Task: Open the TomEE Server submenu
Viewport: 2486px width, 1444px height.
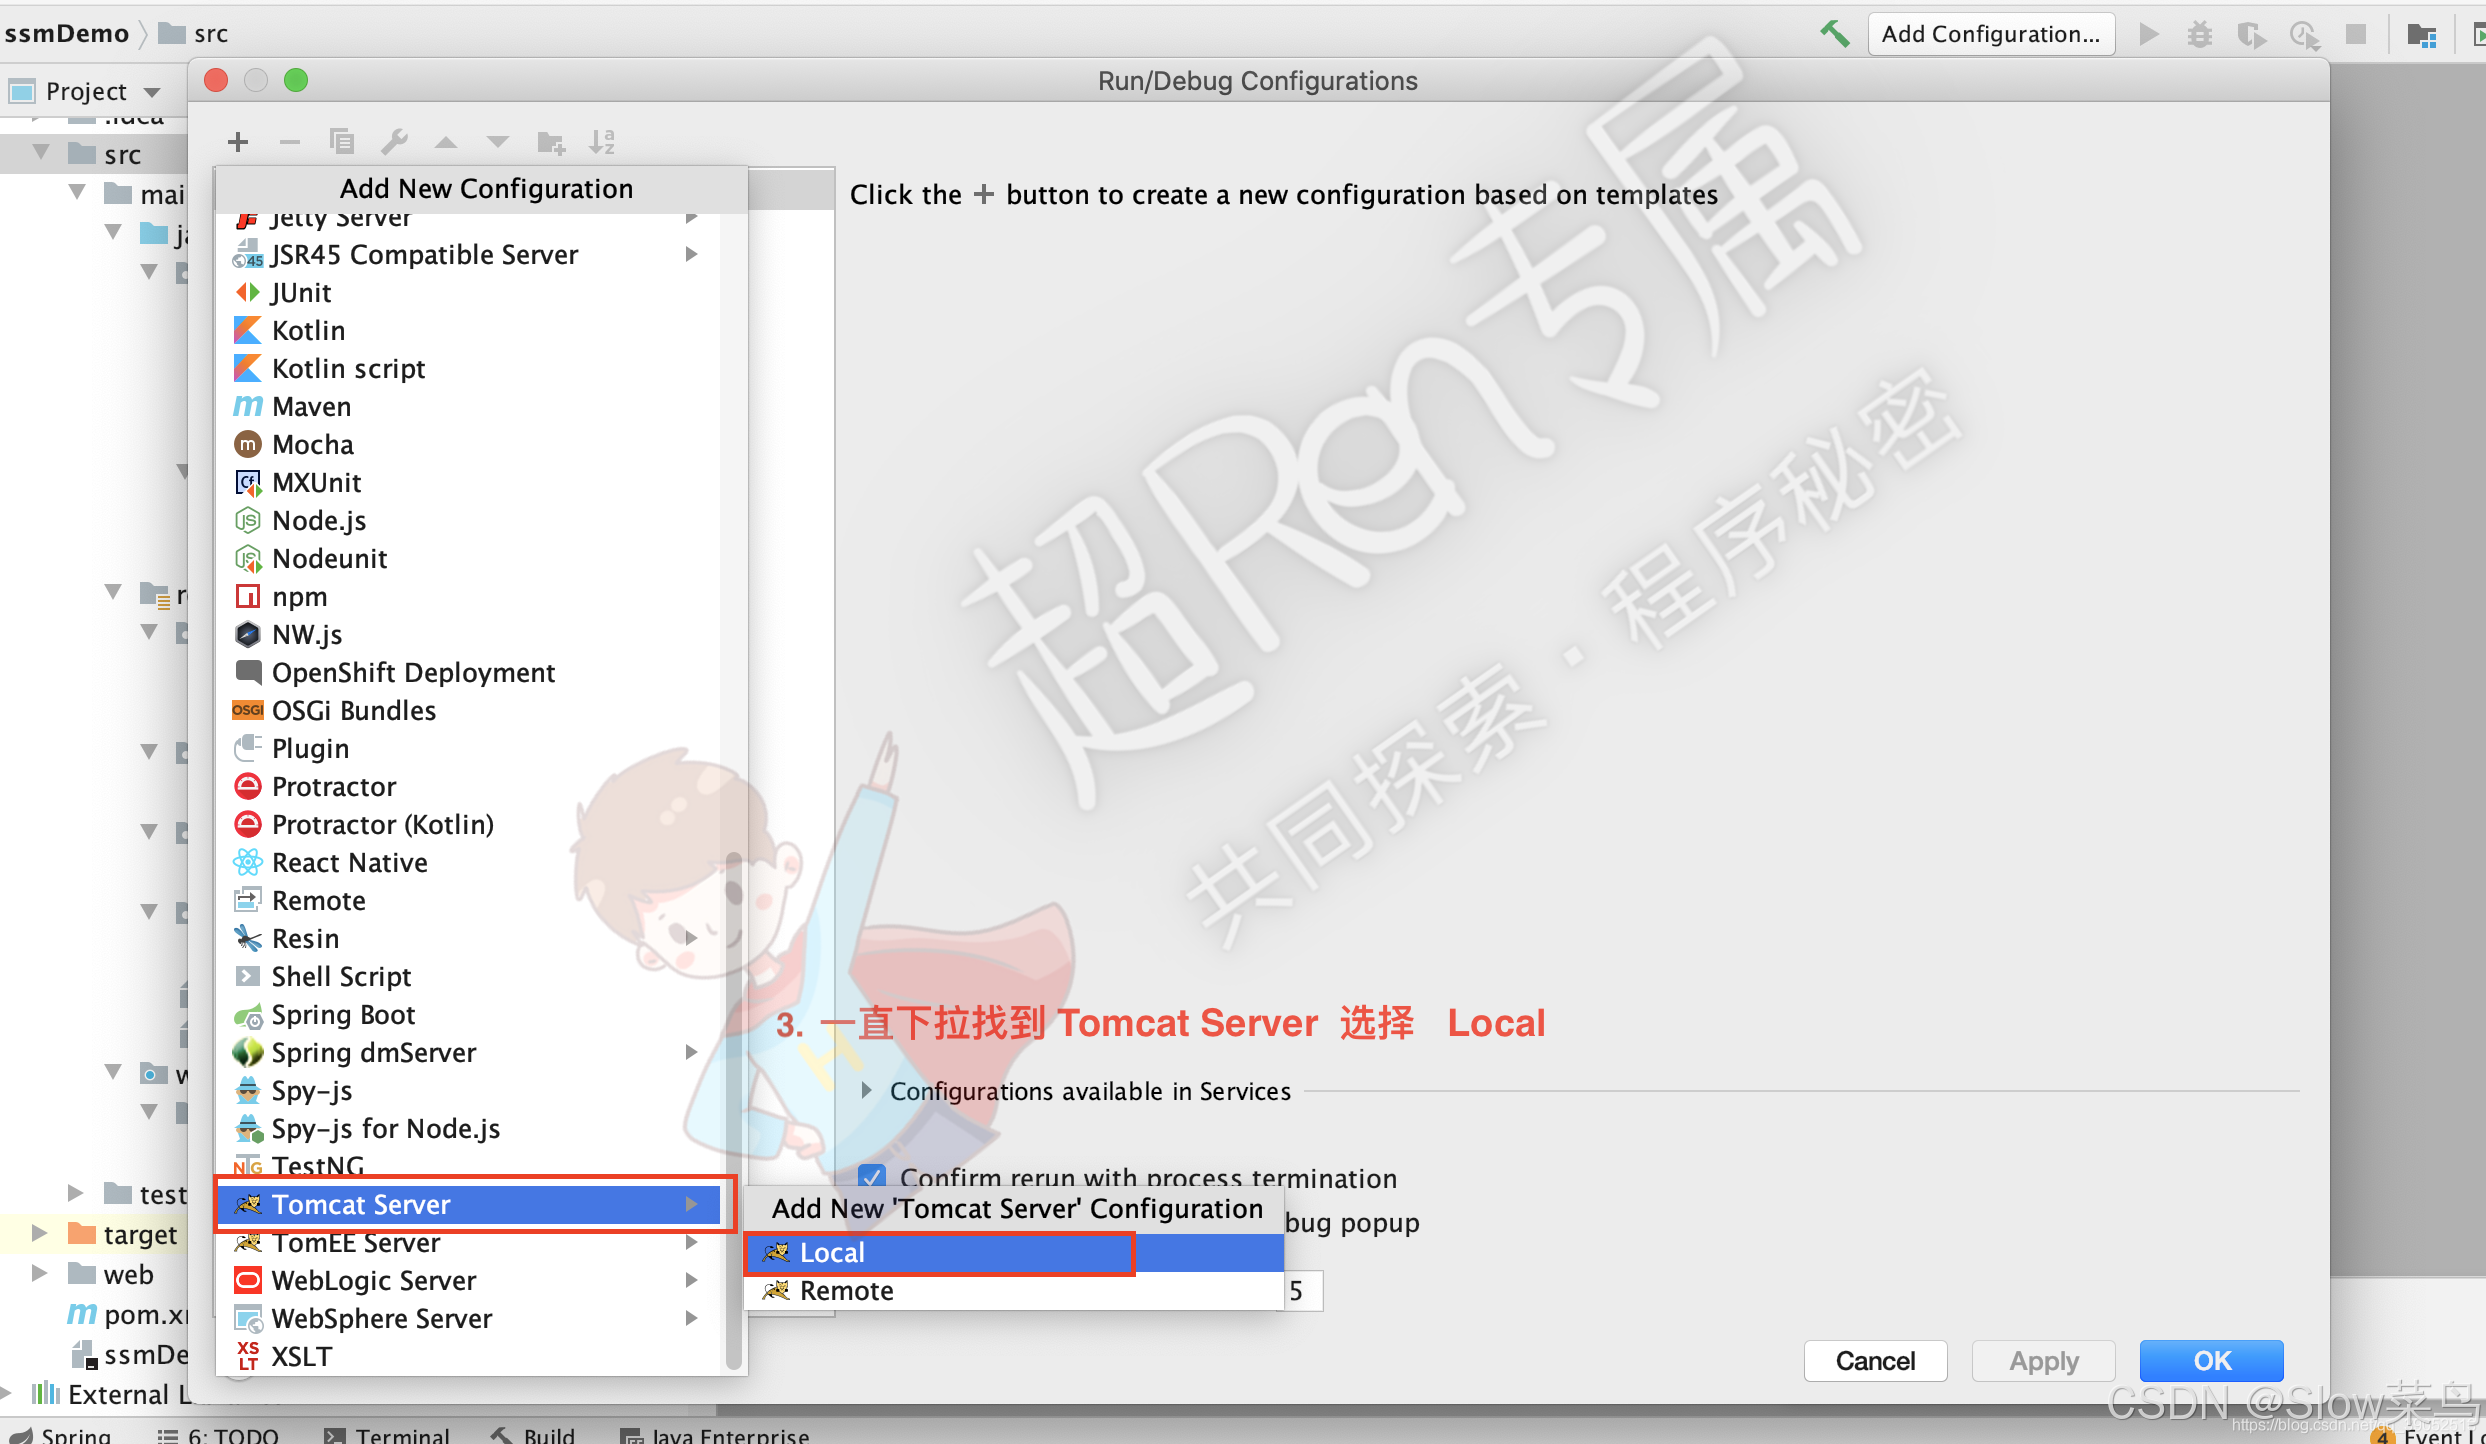Action: coord(467,1242)
